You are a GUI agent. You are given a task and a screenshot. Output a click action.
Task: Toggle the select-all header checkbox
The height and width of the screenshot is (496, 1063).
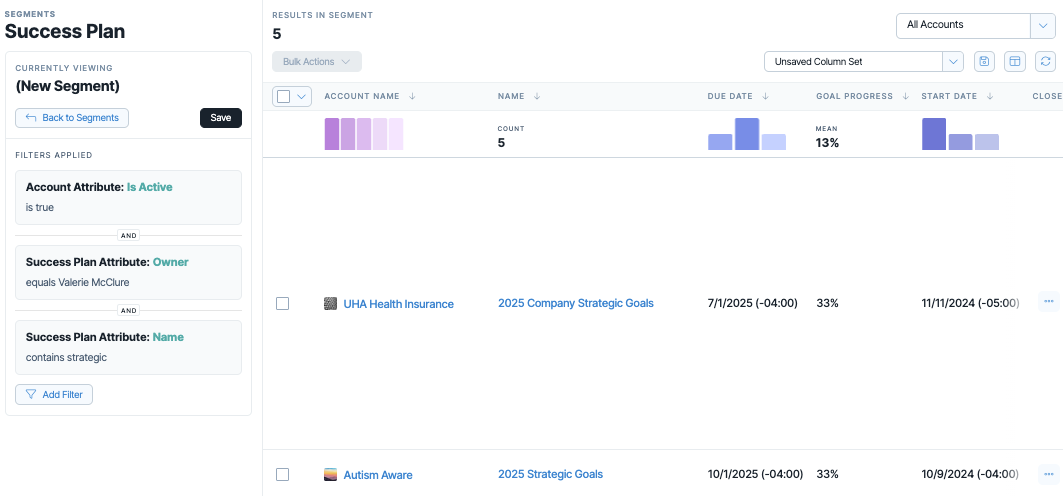pyautogui.click(x=284, y=96)
